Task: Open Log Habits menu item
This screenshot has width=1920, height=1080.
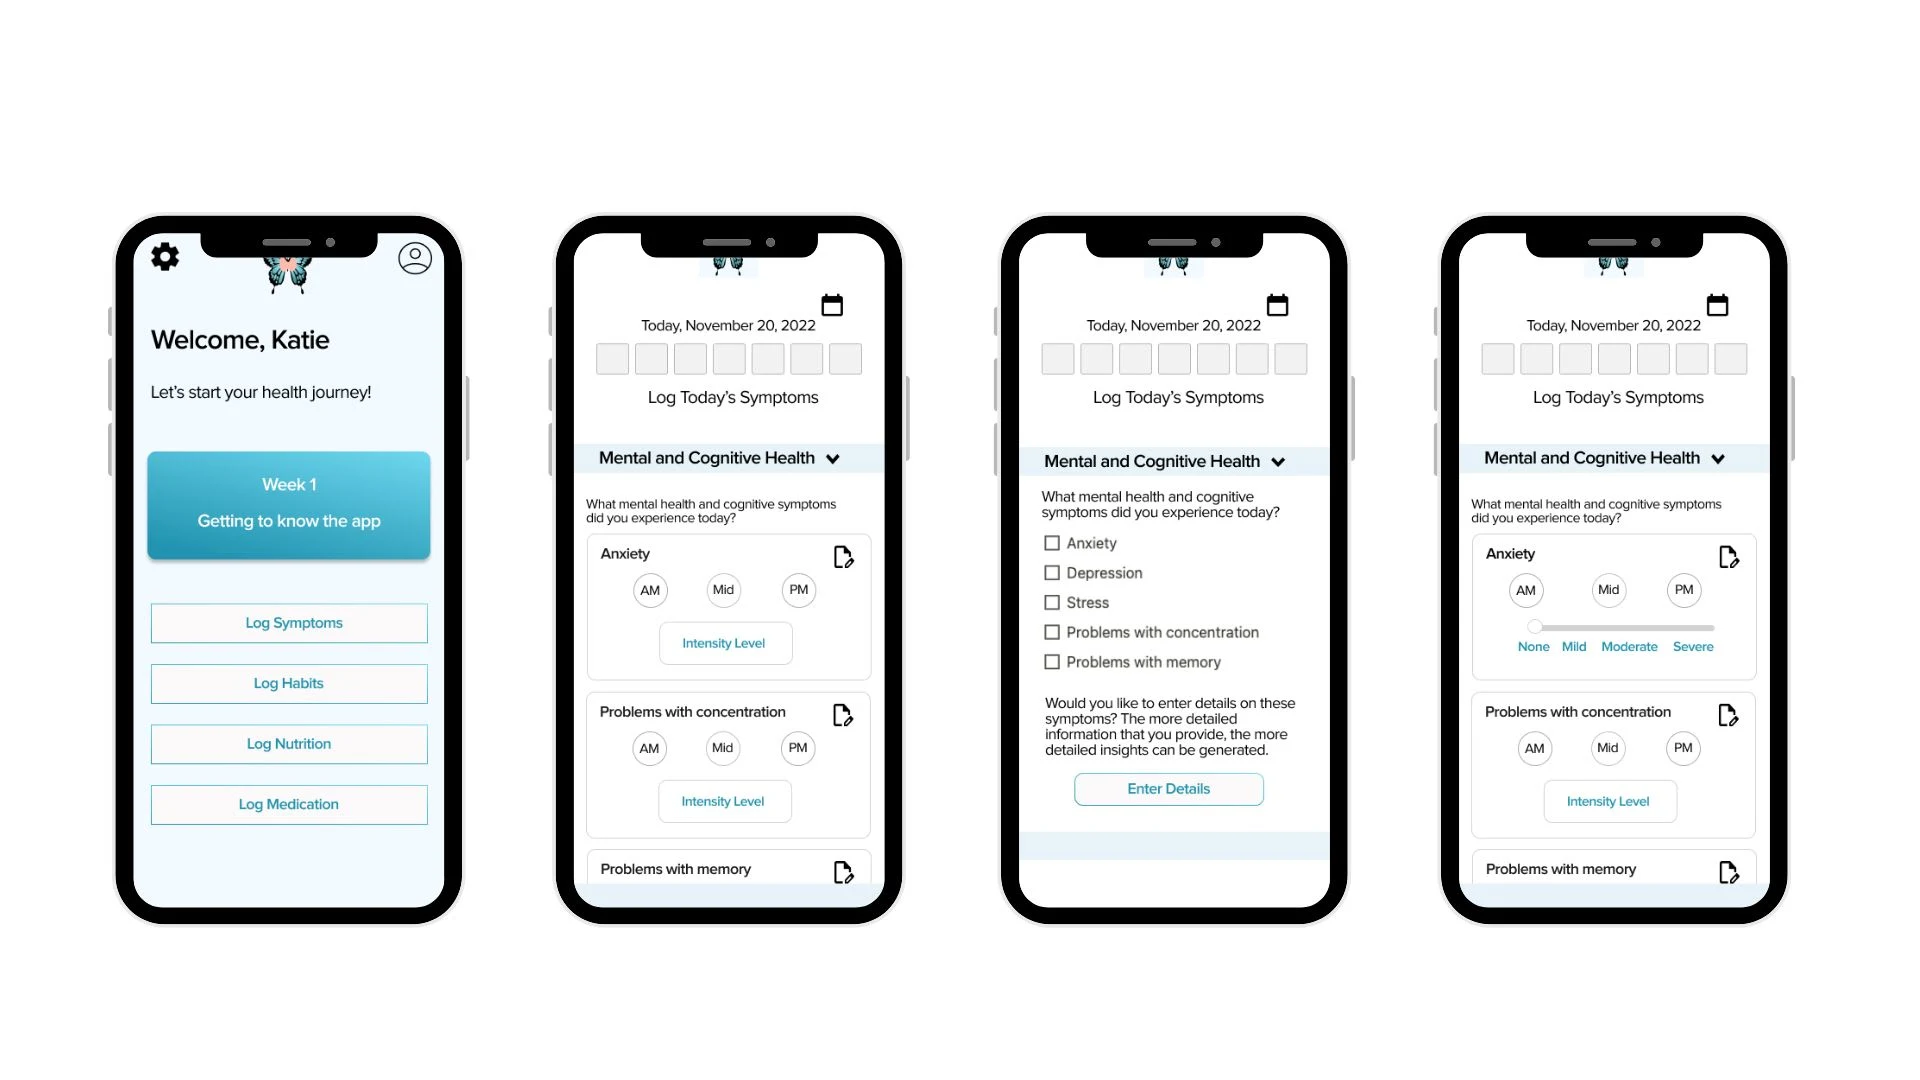Action: [287, 683]
